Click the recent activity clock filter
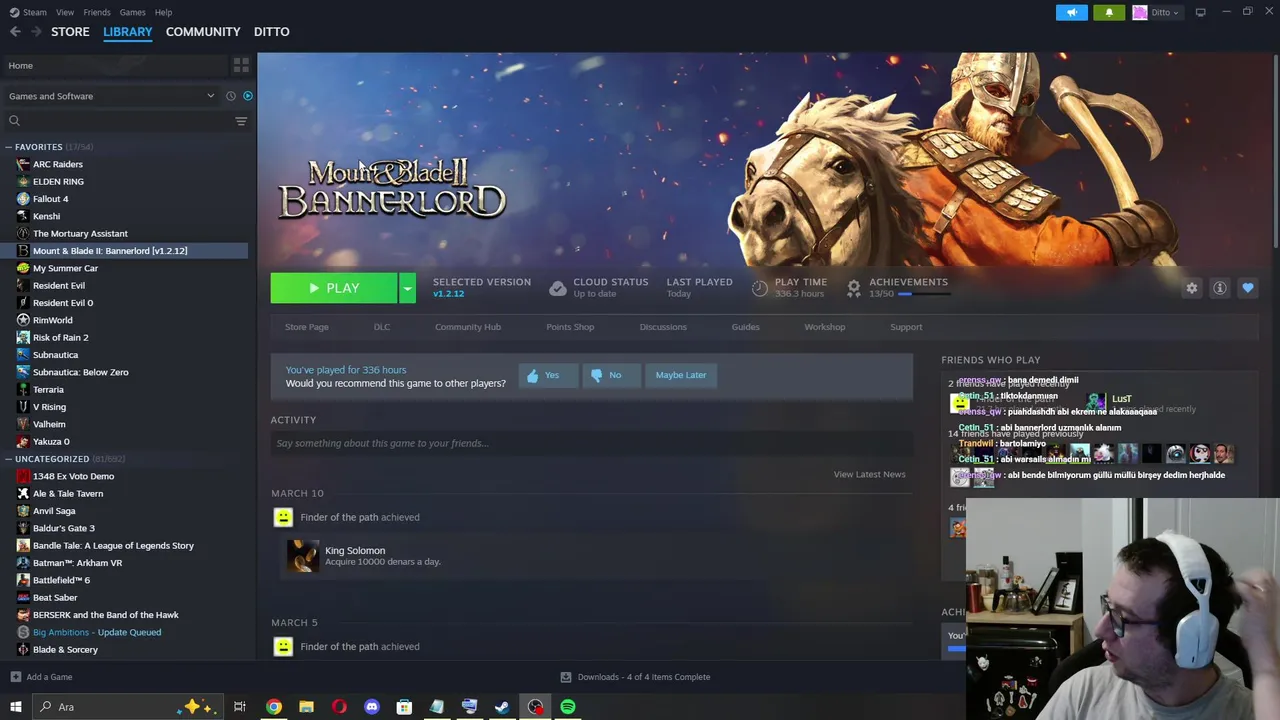Image resolution: width=1280 pixels, height=720 pixels. pyautogui.click(x=231, y=96)
